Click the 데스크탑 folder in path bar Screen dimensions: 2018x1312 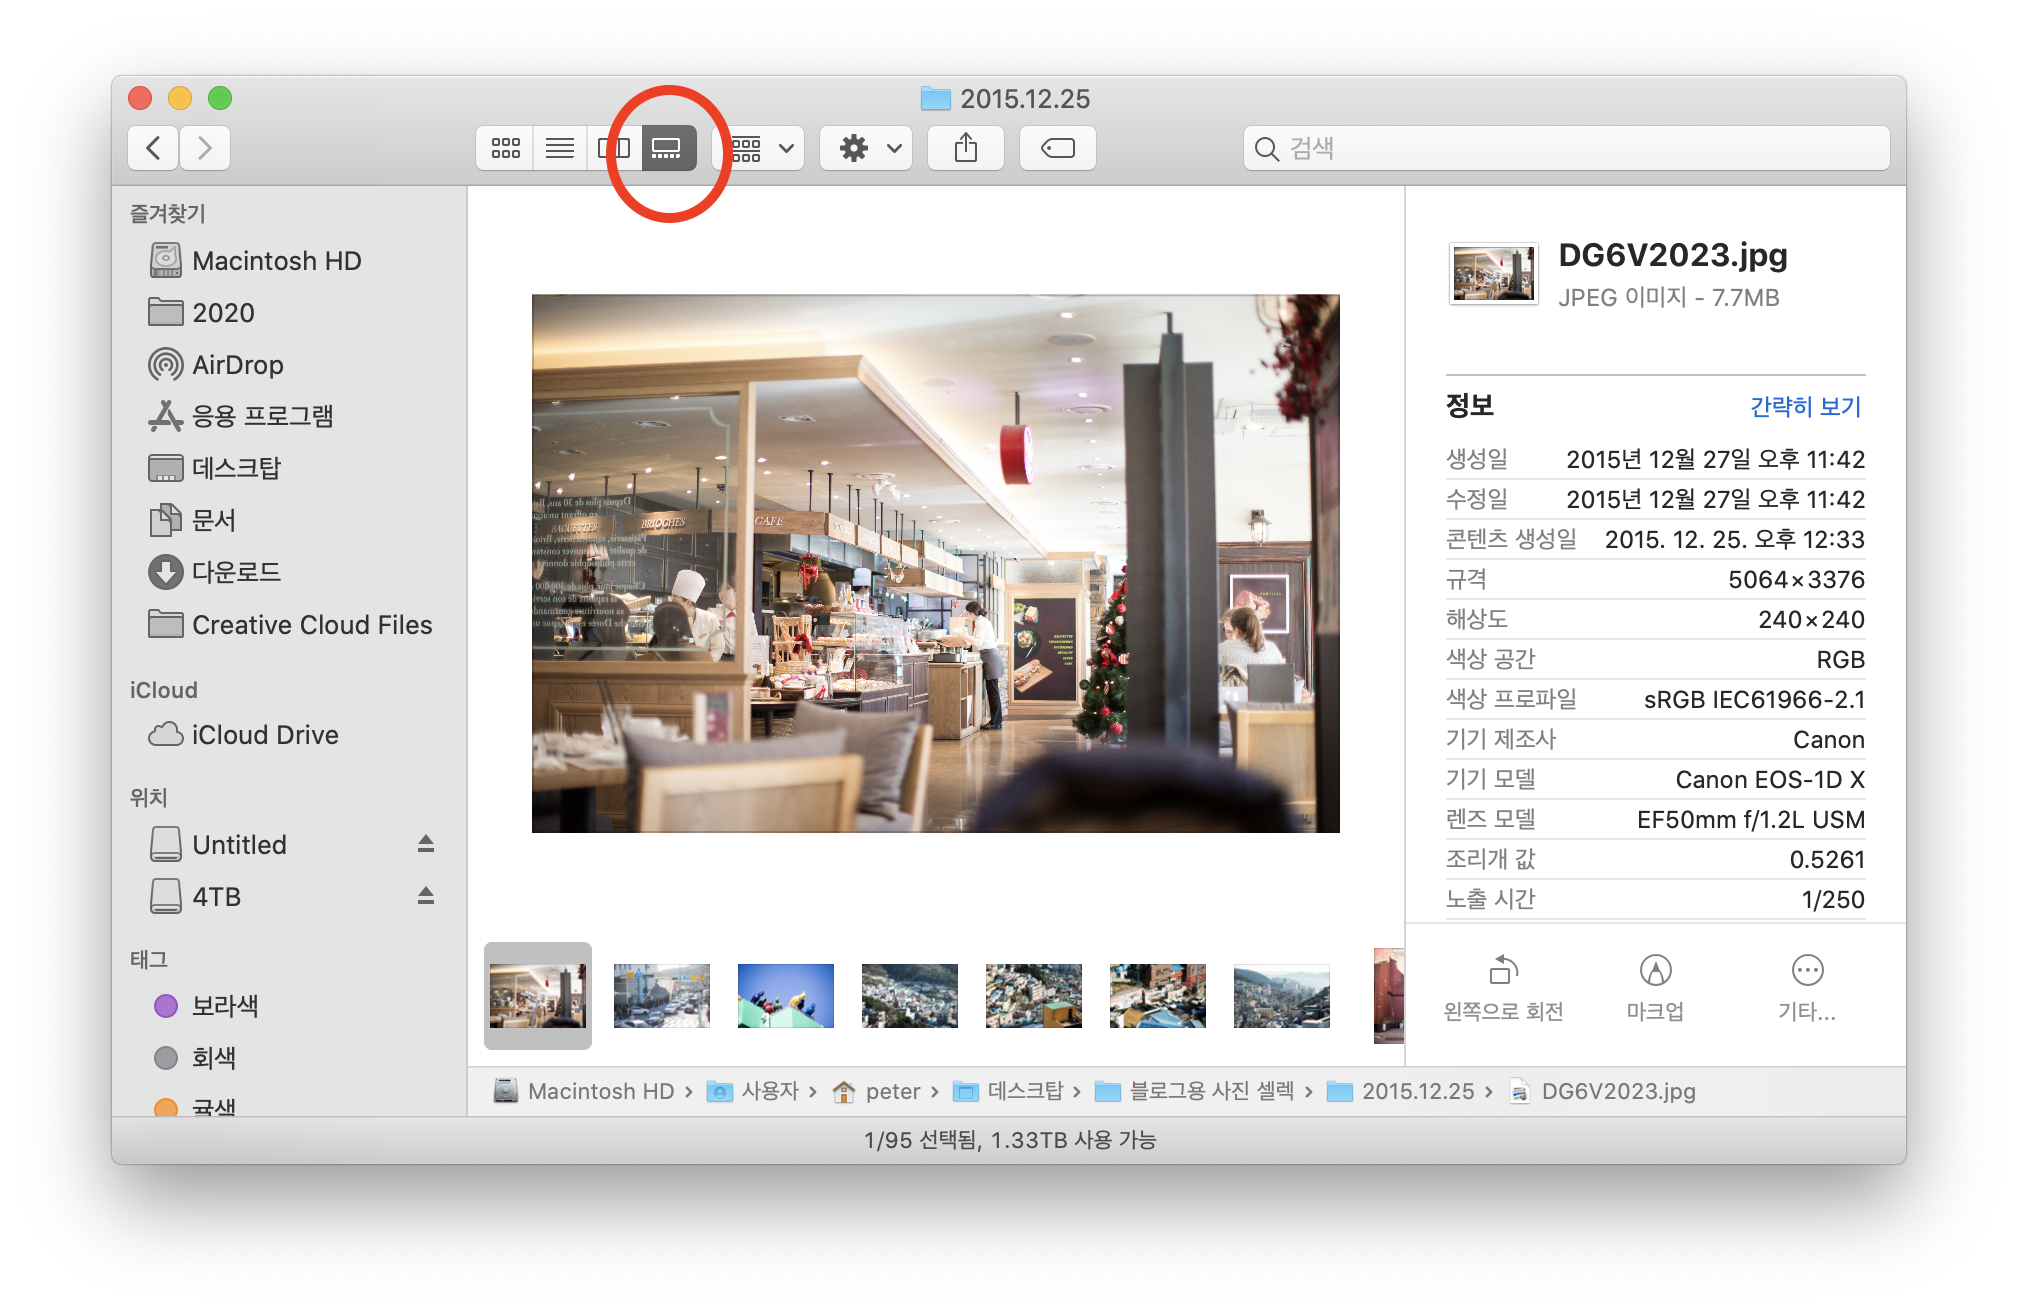1024,1091
